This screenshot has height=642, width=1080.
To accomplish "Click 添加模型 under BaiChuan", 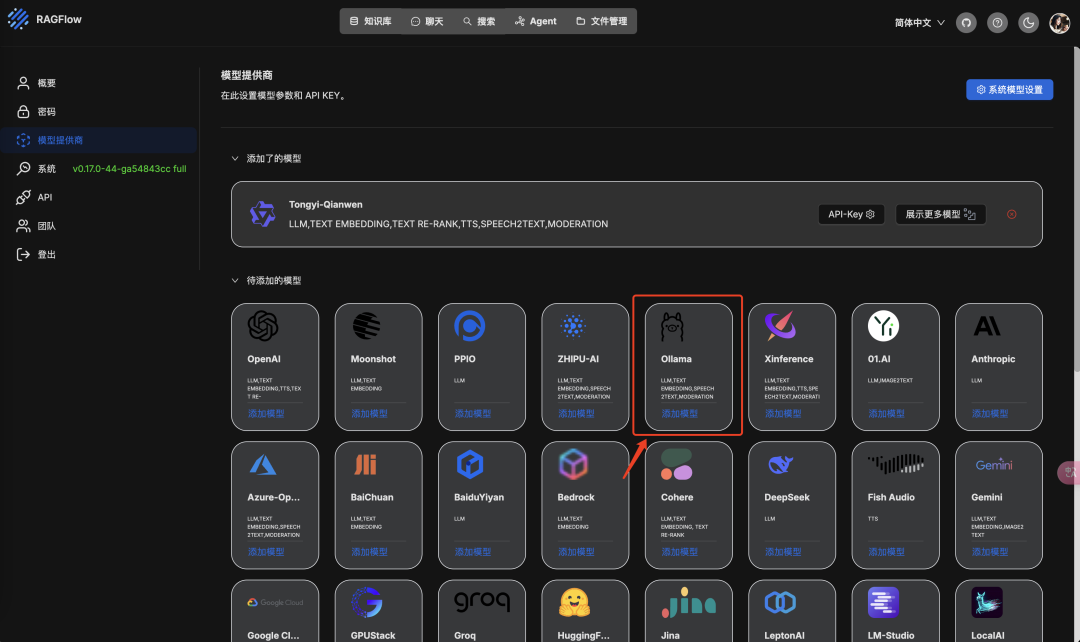I will (x=369, y=552).
